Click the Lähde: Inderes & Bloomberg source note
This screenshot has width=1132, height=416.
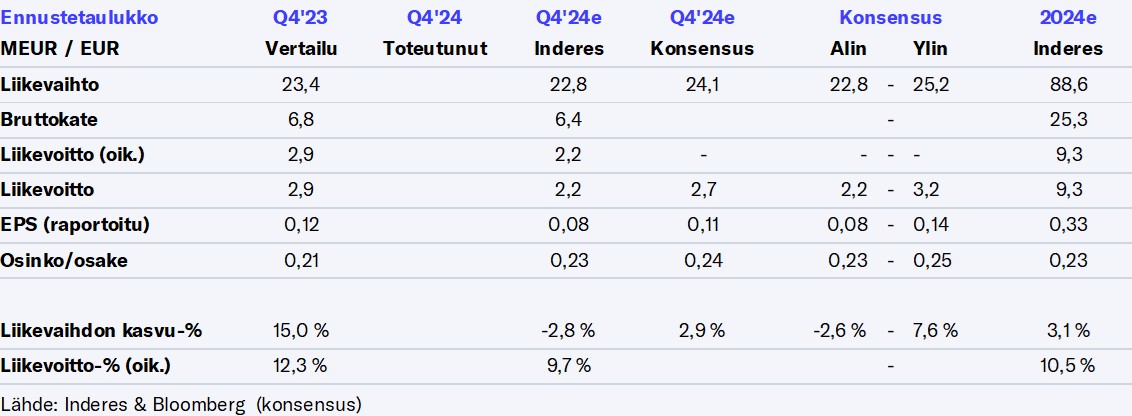(x=181, y=404)
